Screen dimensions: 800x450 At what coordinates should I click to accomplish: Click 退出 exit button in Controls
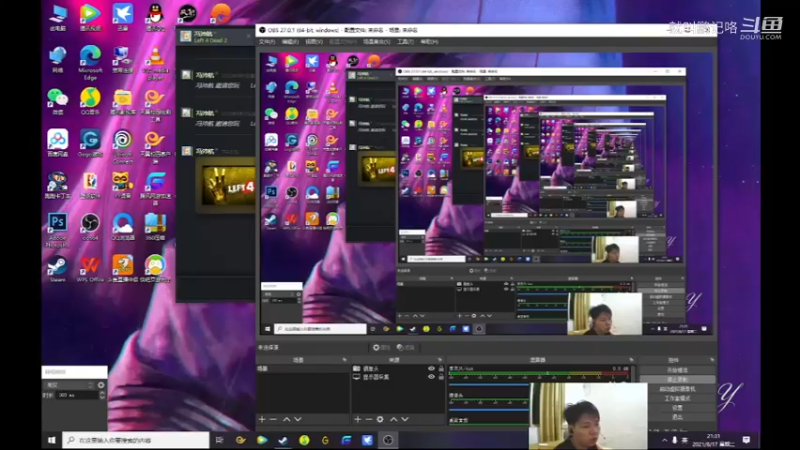click(x=677, y=417)
